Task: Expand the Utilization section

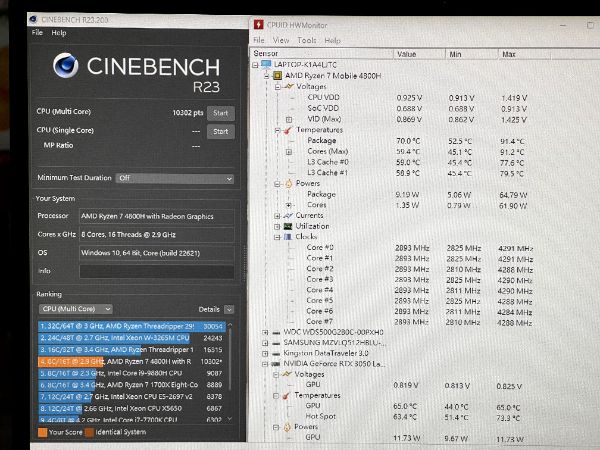Action: pos(277,227)
